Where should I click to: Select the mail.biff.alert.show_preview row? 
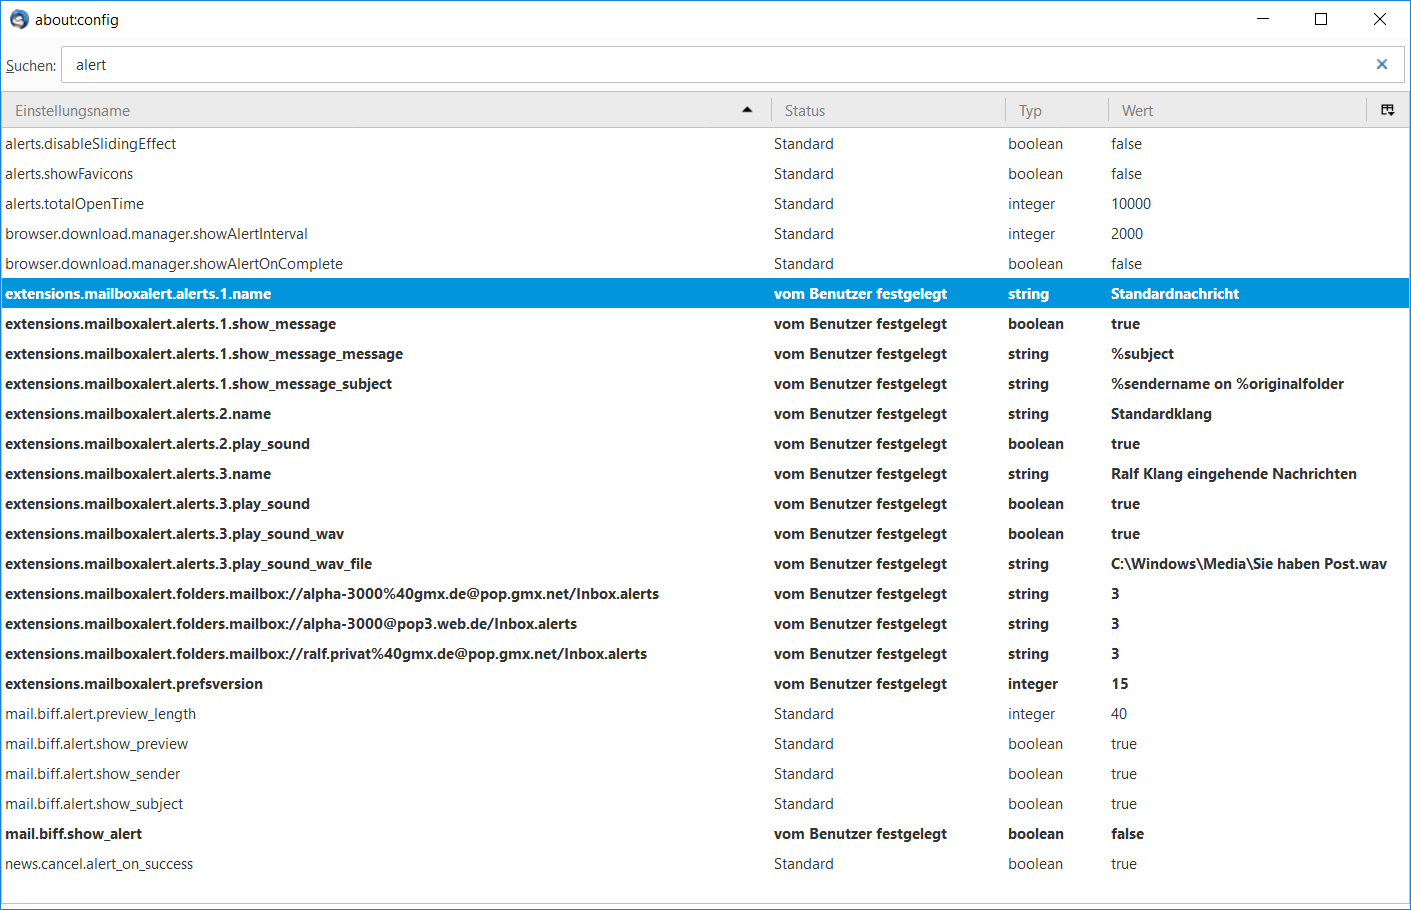(x=705, y=744)
